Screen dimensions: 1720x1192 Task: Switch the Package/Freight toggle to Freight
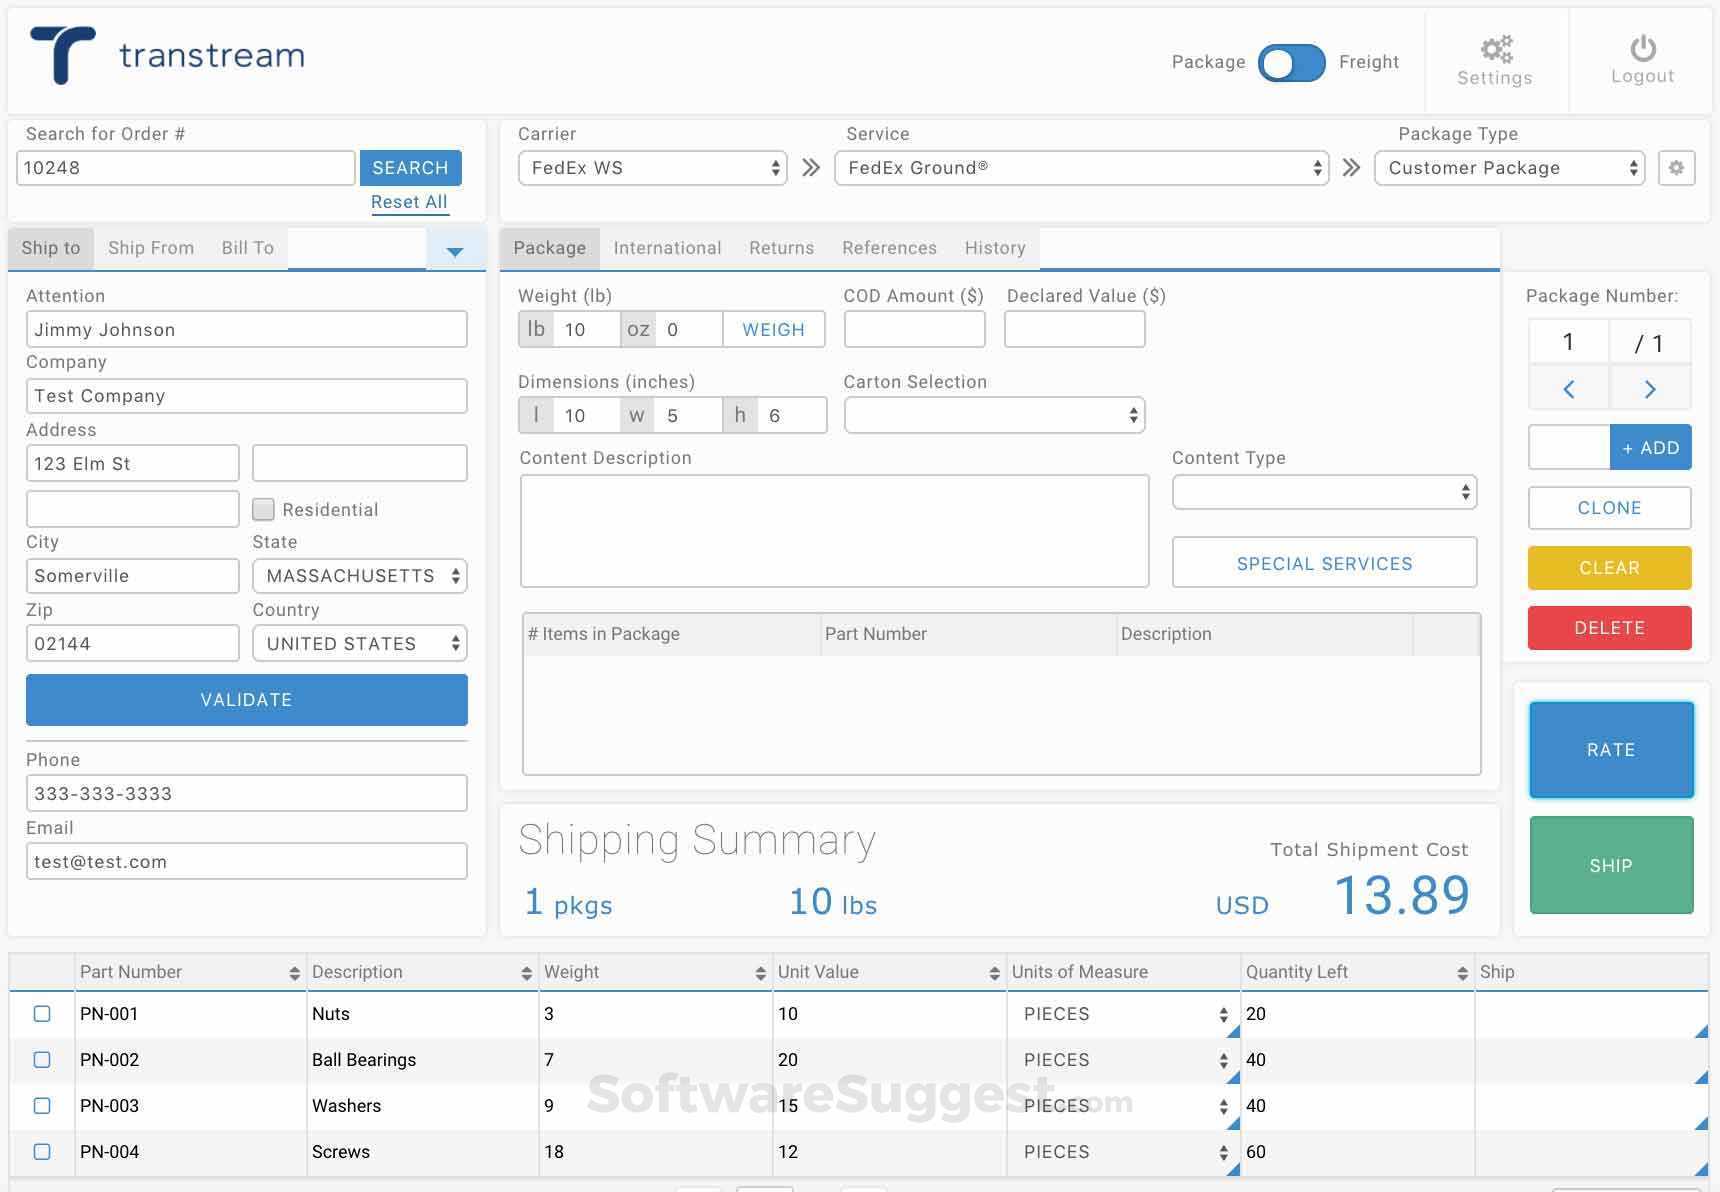pos(1291,62)
